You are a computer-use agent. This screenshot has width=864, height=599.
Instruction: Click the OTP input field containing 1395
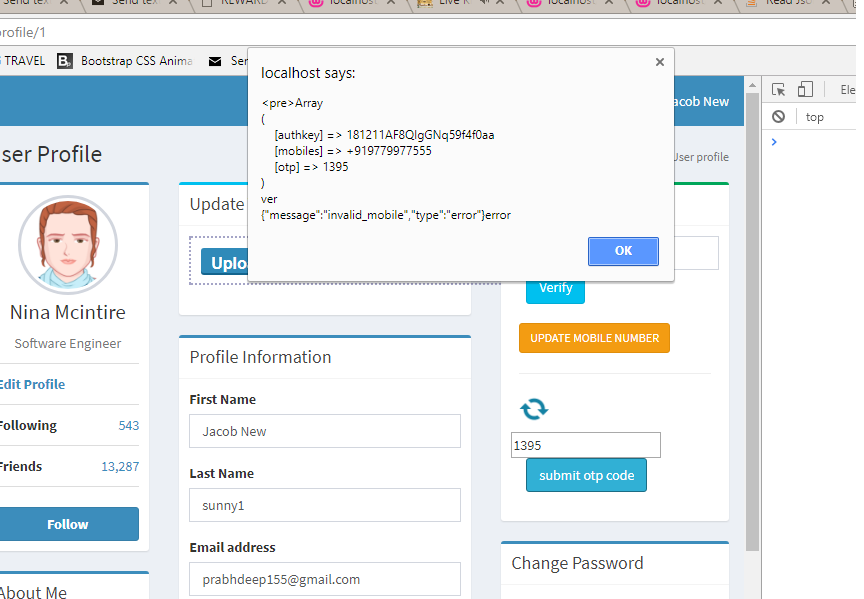[586, 445]
